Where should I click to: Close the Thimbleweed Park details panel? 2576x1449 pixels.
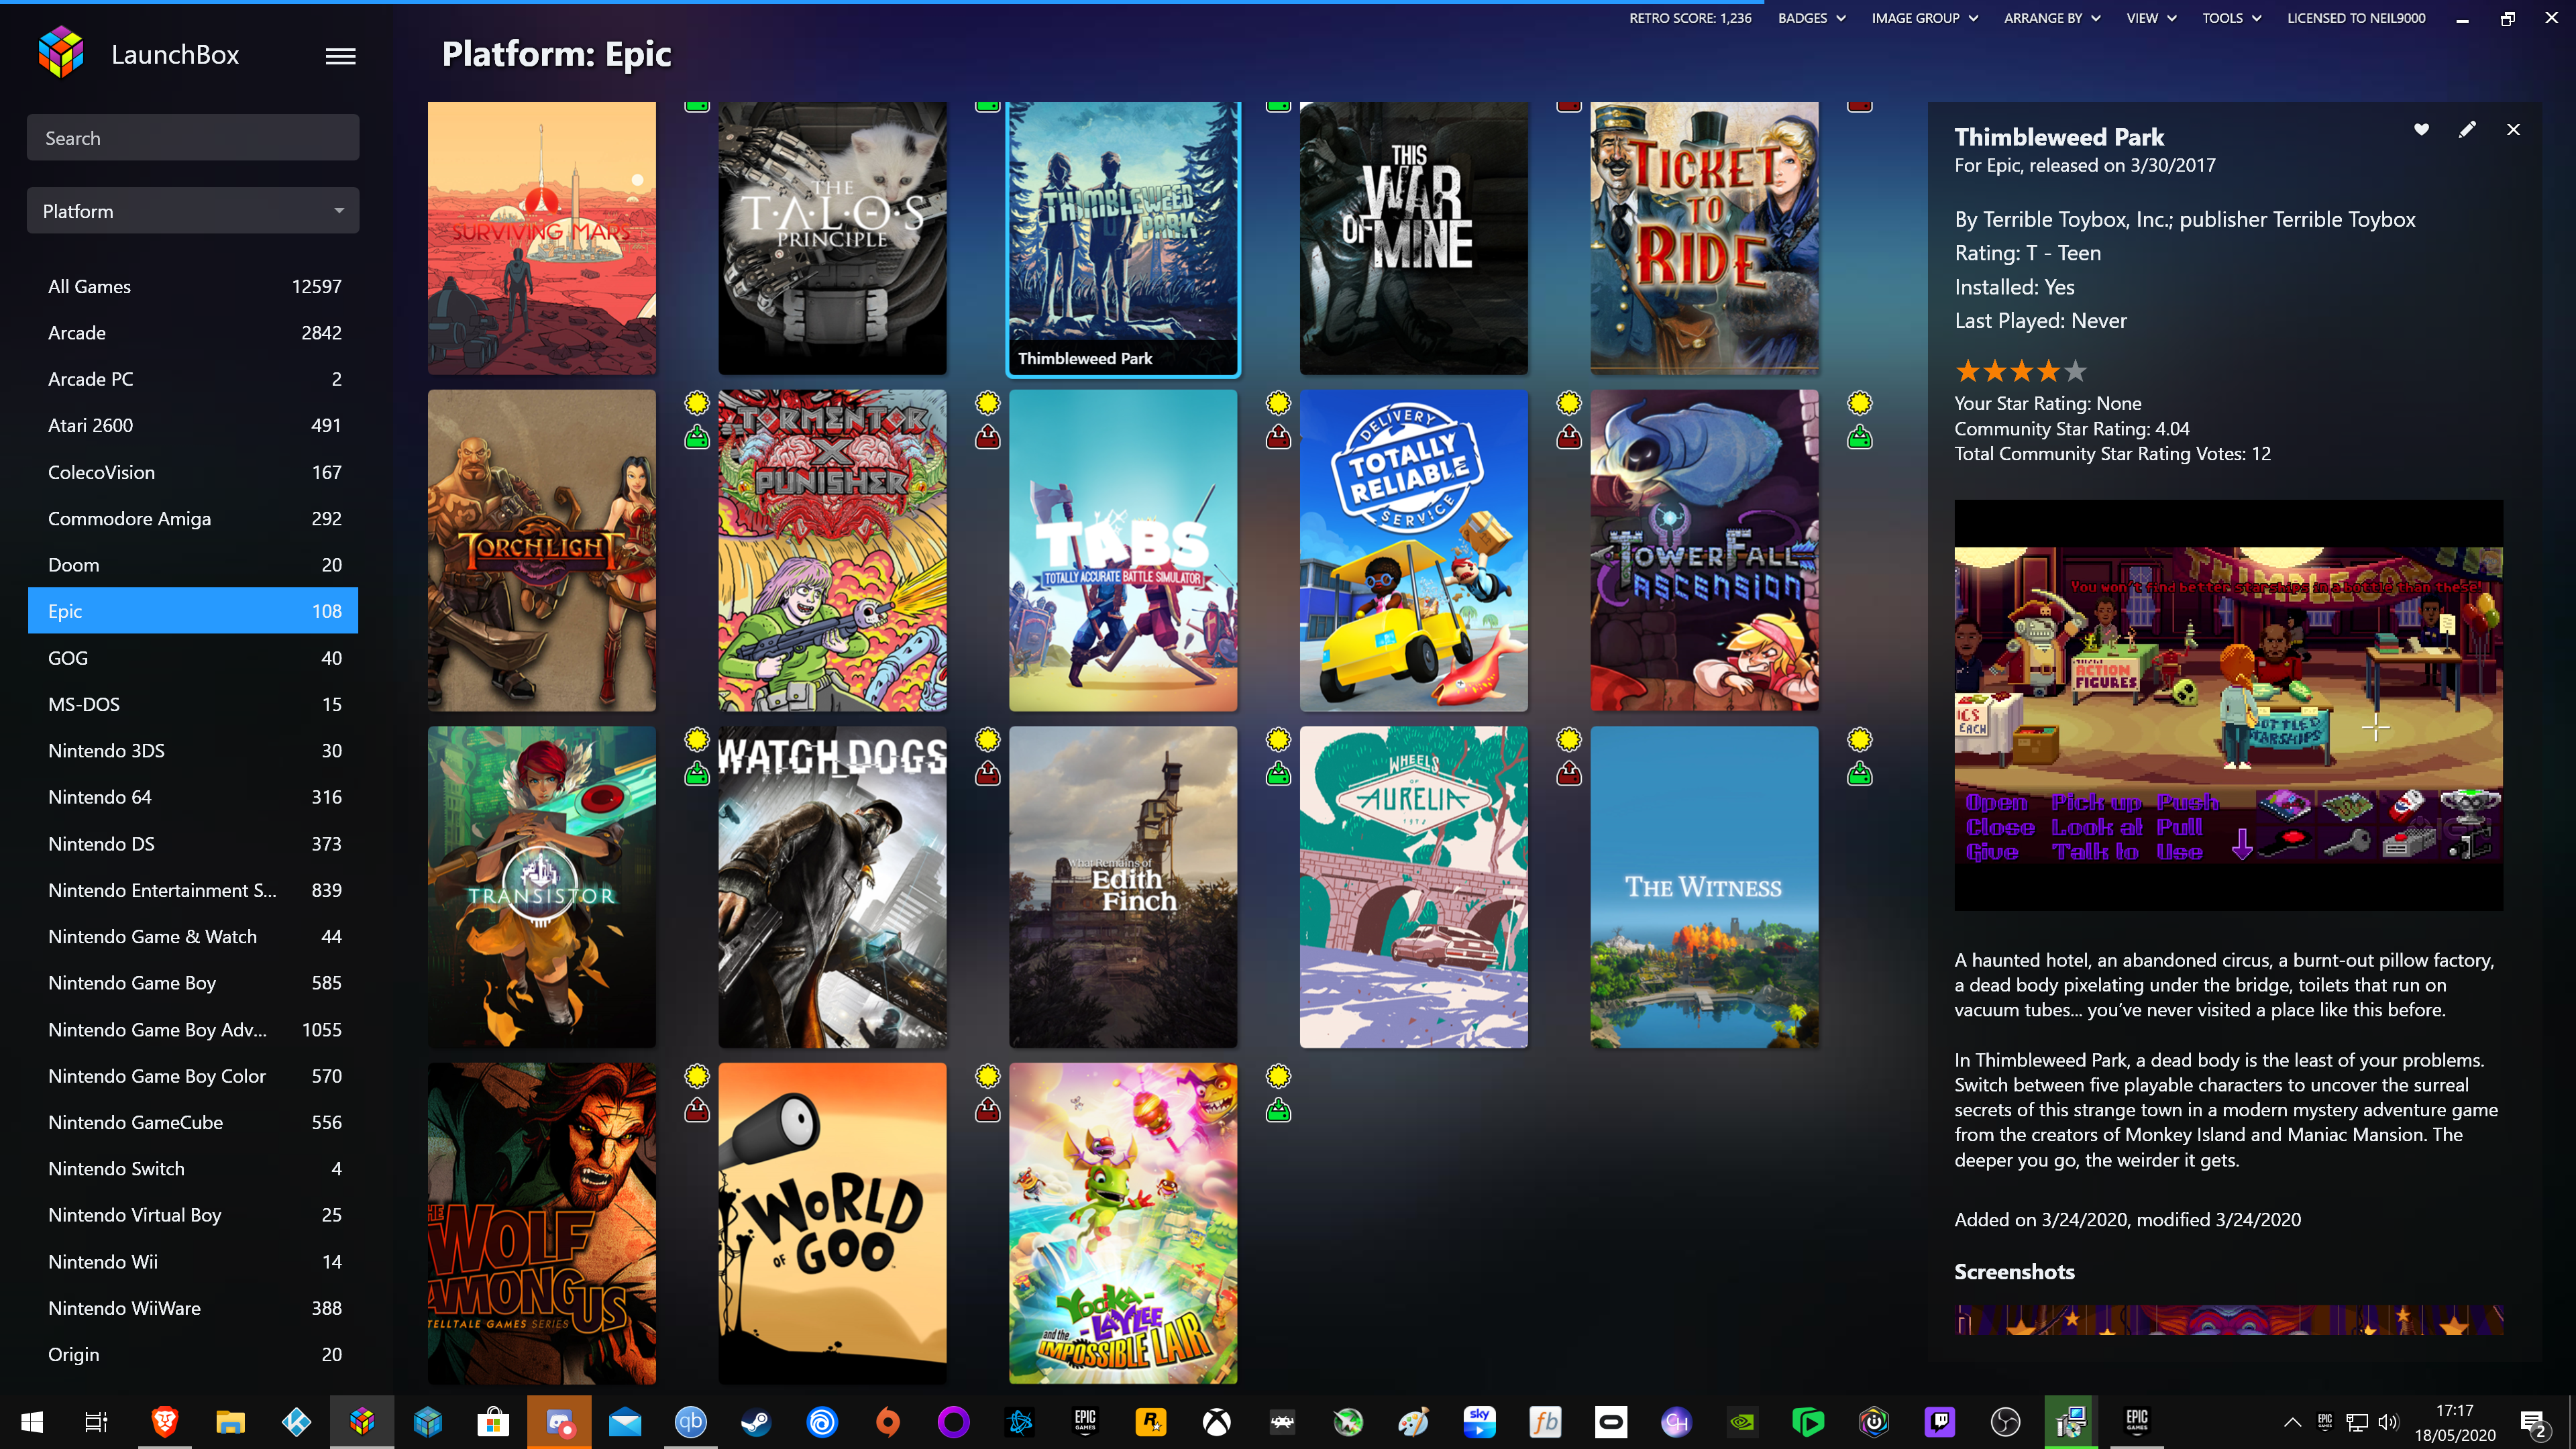pyautogui.click(x=2513, y=129)
